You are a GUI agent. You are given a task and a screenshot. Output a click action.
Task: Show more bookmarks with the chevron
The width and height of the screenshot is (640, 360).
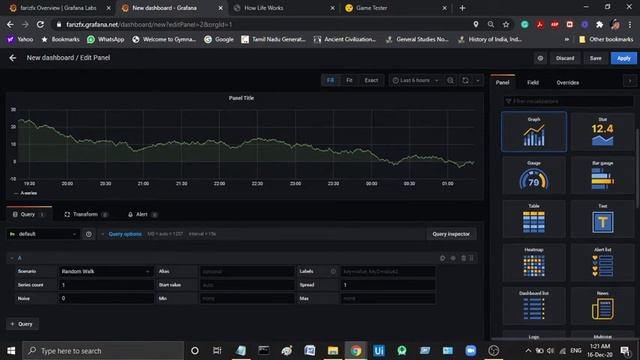(567, 40)
